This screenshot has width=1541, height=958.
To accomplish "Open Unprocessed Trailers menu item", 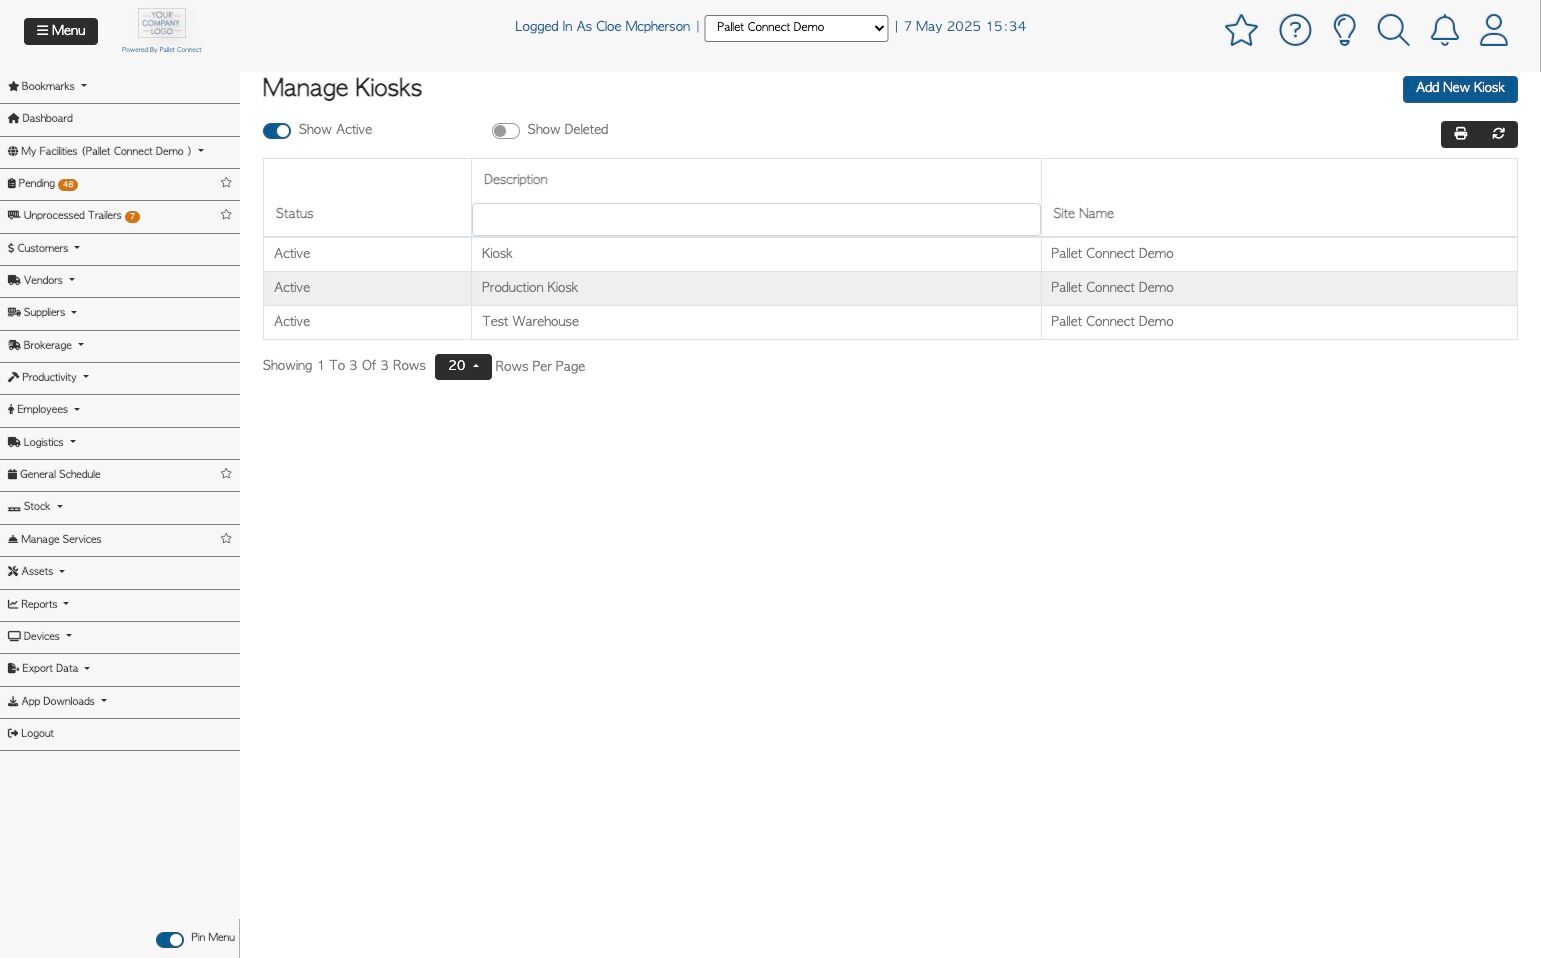I will (x=64, y=215).
